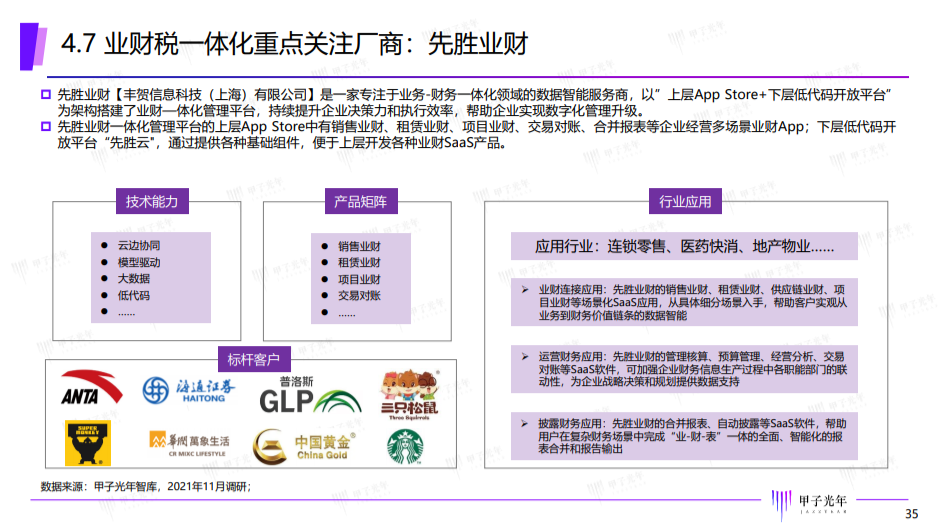Select the 行业应用 header label
Viewport: 940px width, 527px height.
(x=685, y=202)
